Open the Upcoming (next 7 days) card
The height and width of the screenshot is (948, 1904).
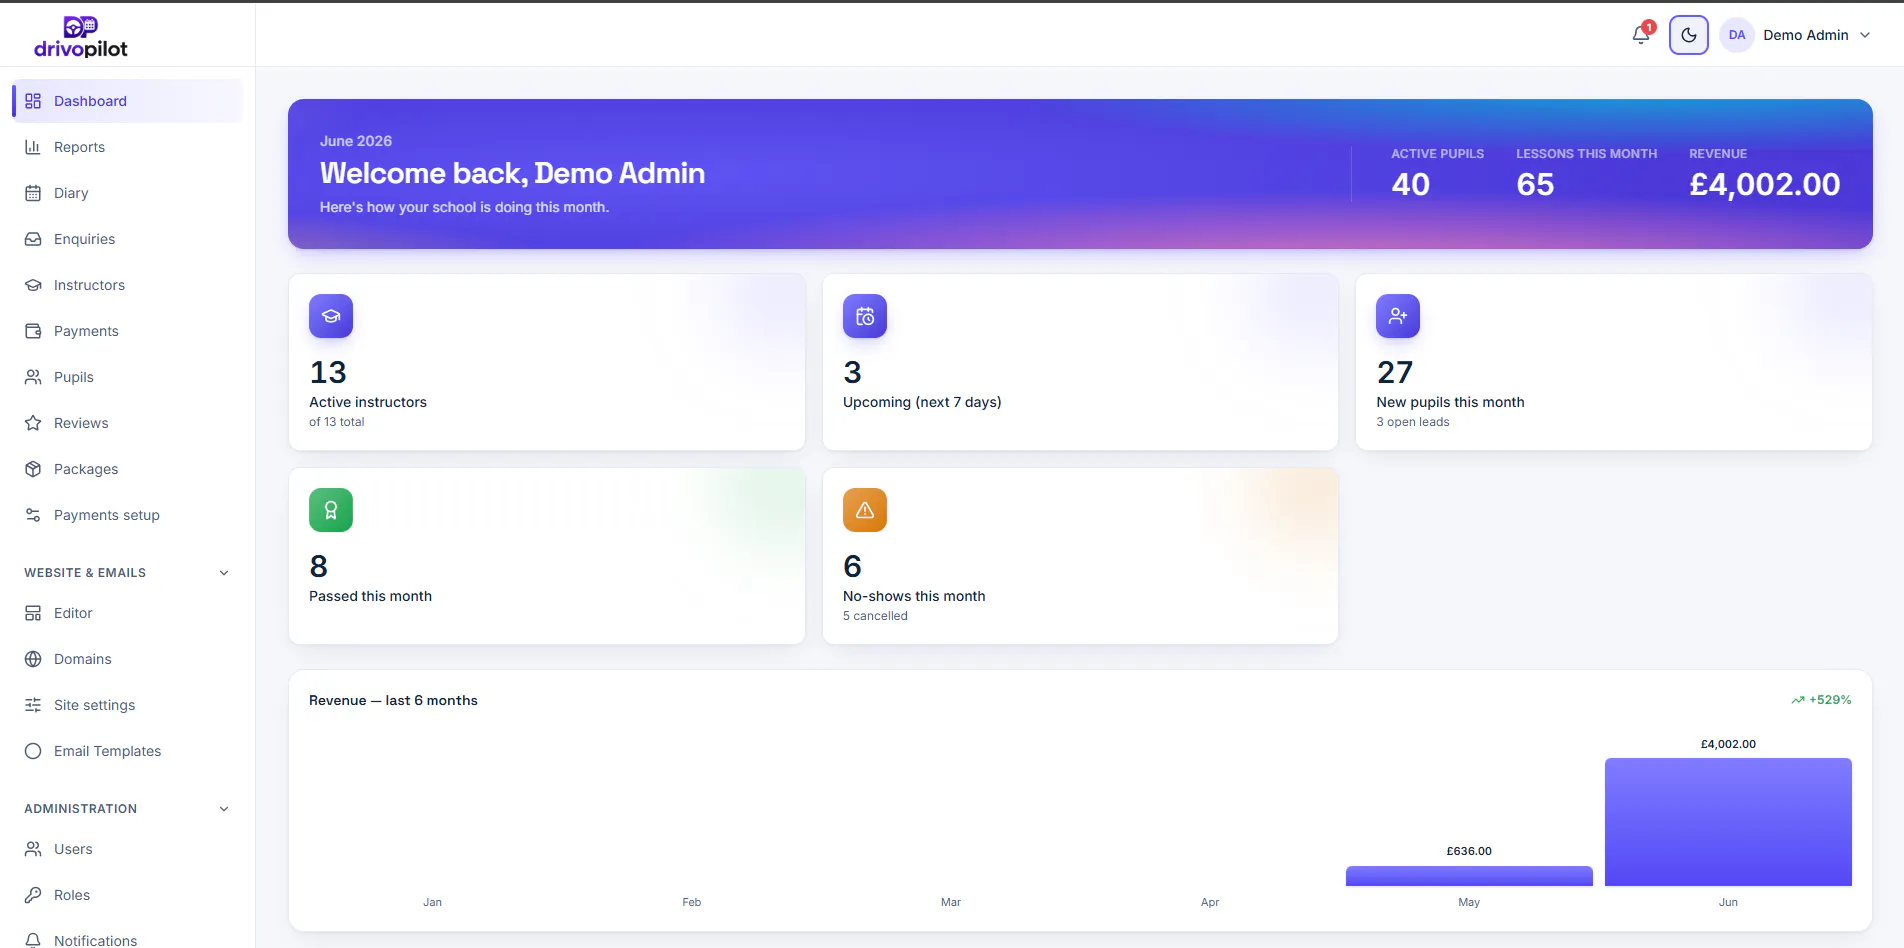tap(1080, 362)
